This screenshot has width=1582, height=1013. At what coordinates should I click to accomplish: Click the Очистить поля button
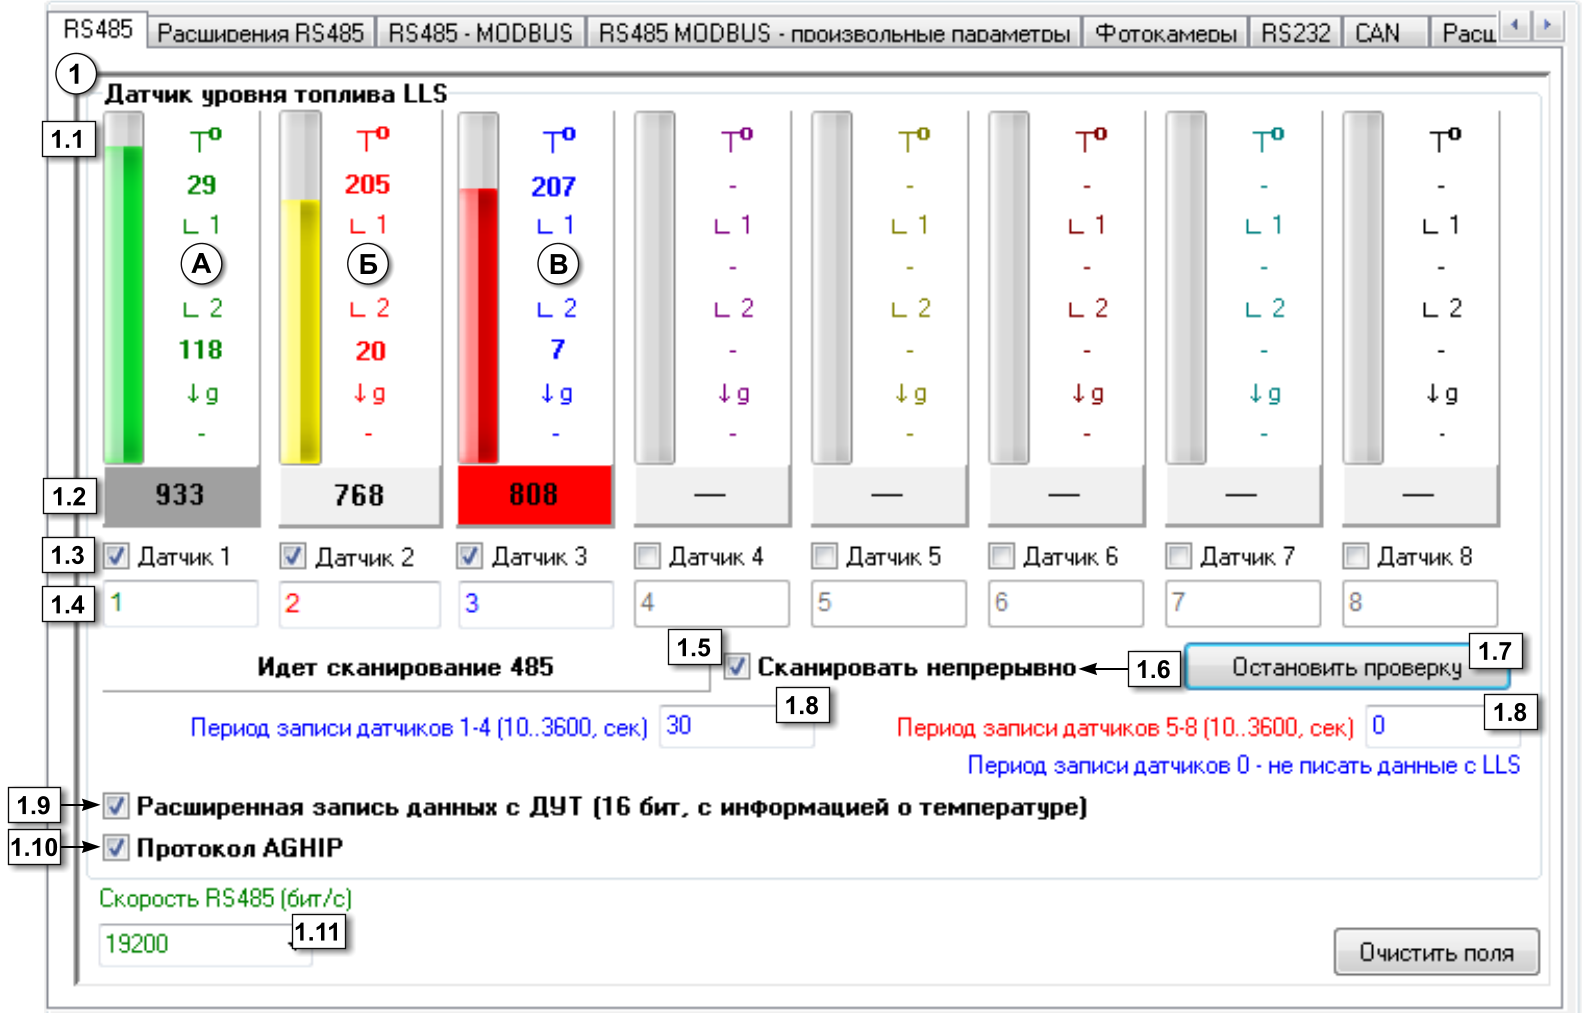pyautogui.click(x=1436, y=952)
